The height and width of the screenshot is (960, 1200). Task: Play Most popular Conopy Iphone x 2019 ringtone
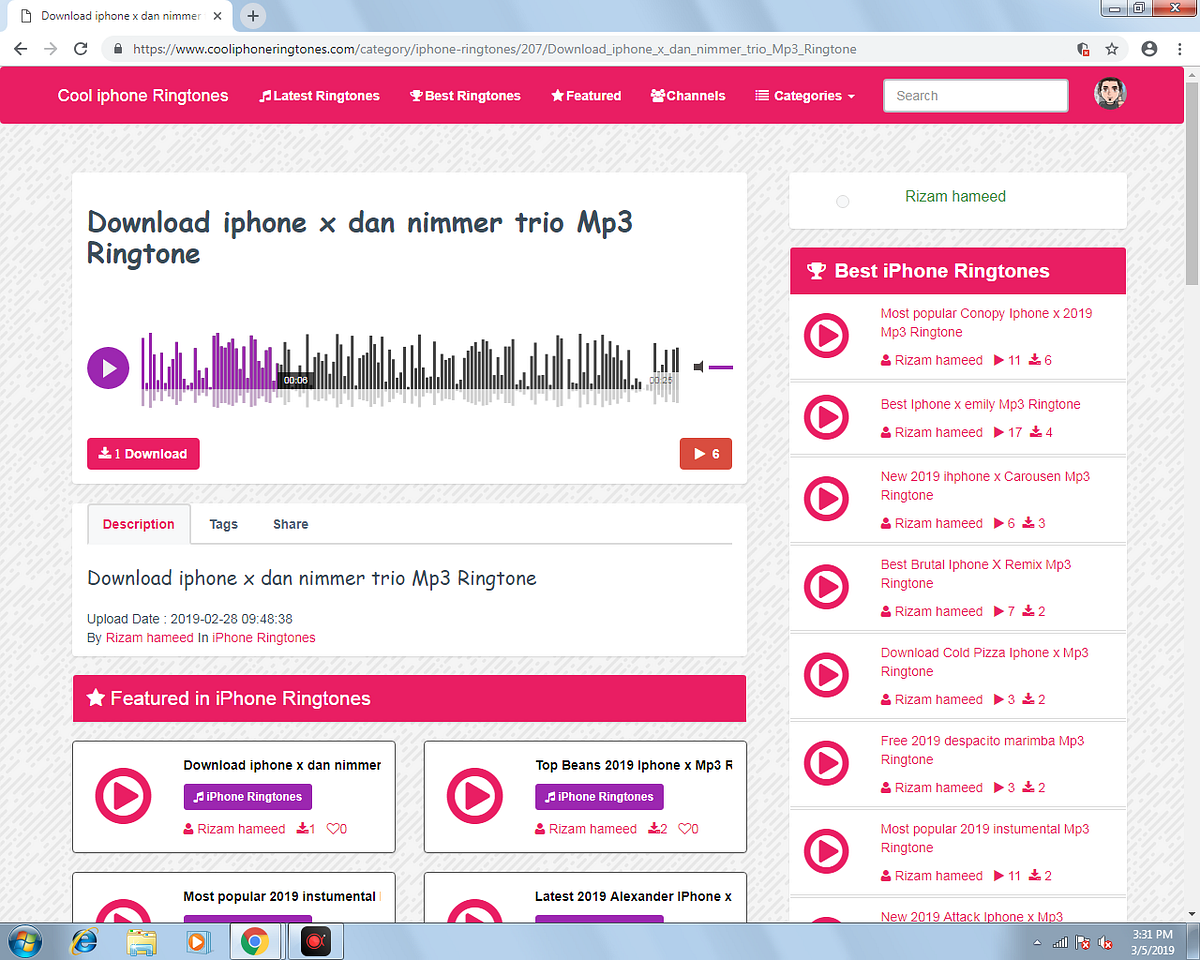tap(826, 335)
